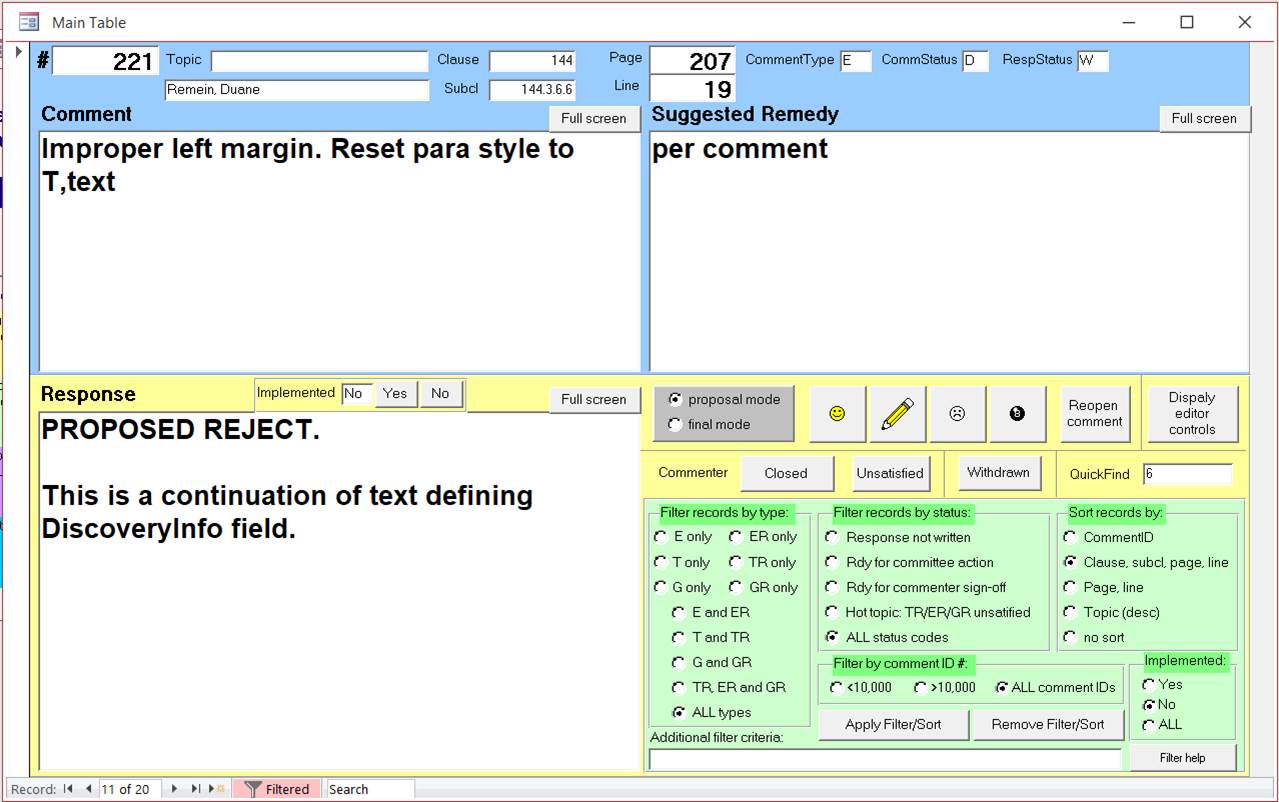Mark comment as Withdrawn
1279x802 pixels.
(x=998, y=473)
